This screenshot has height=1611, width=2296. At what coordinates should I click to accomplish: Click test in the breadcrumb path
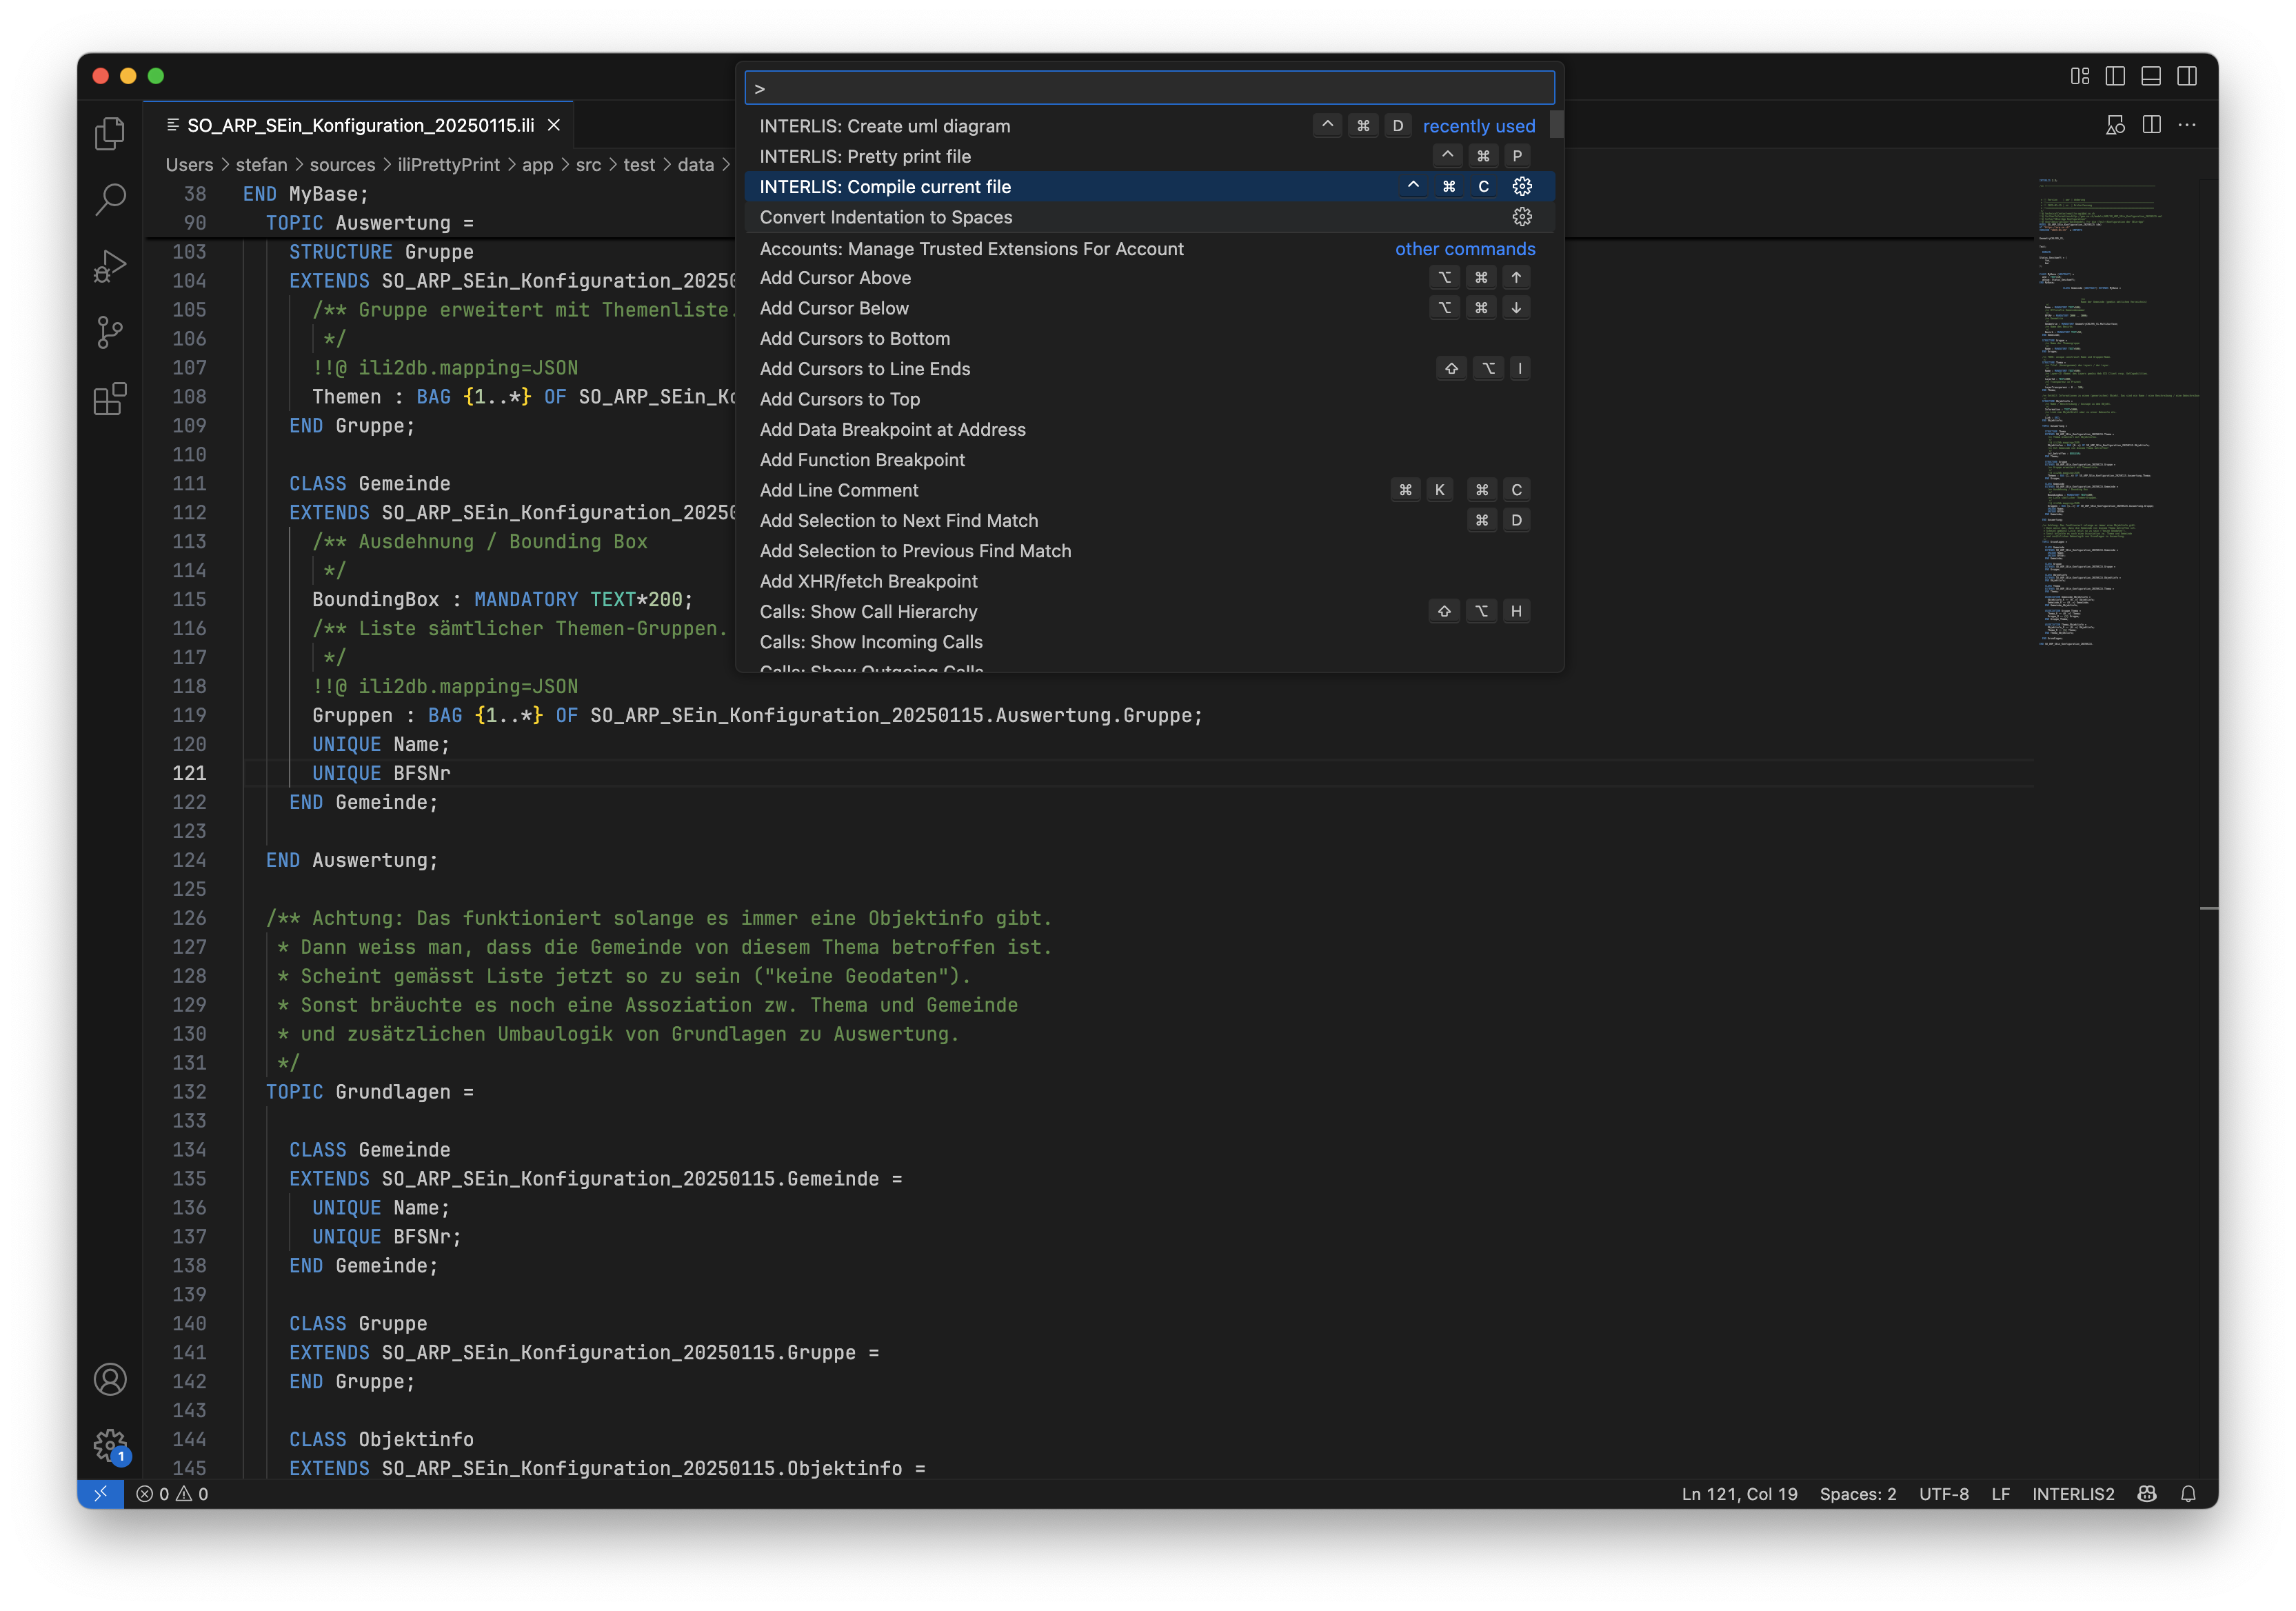pos(639,165)
